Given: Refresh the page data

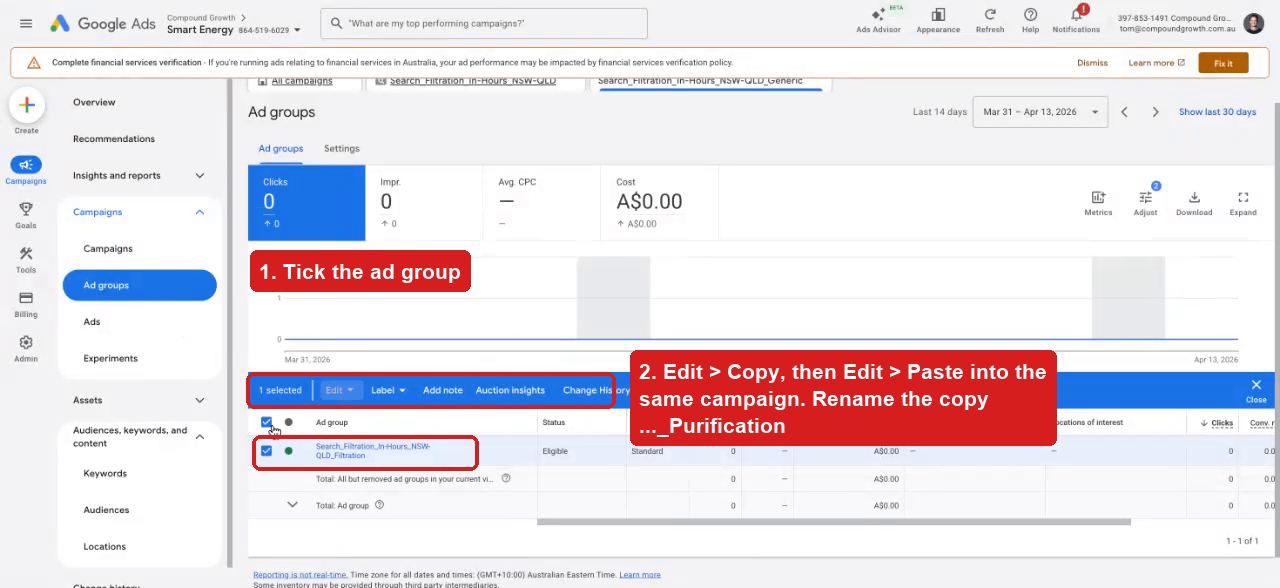Looking at the screenshot, I should coord(990,20).
